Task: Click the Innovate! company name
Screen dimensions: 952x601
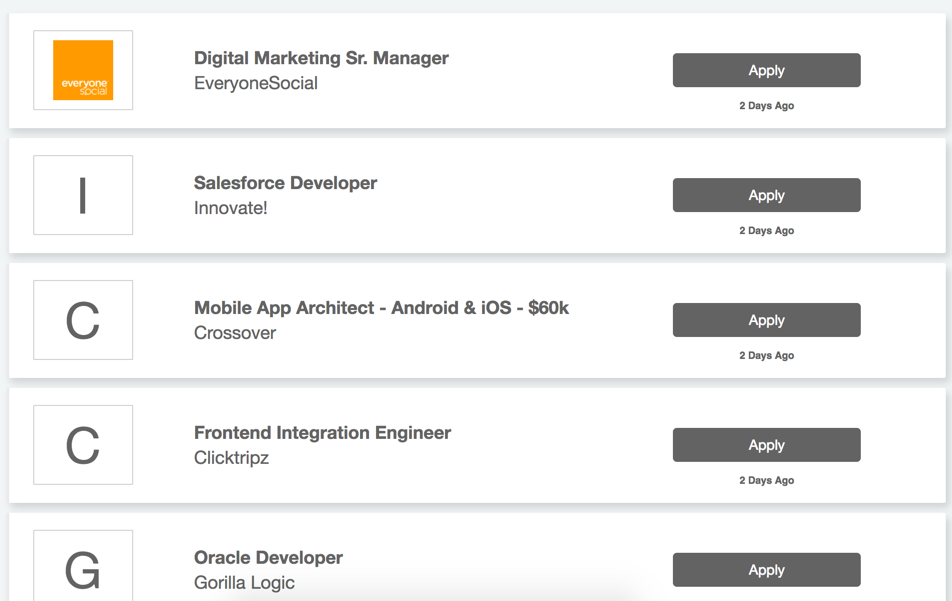Action: pos(231,208)
